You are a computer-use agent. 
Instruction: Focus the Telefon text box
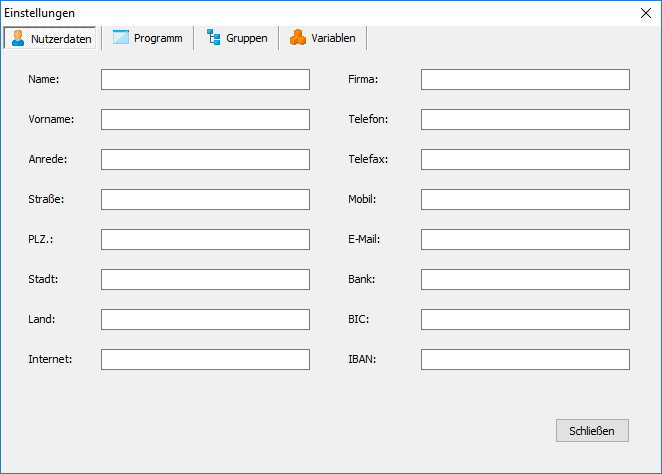coord(525,119)
